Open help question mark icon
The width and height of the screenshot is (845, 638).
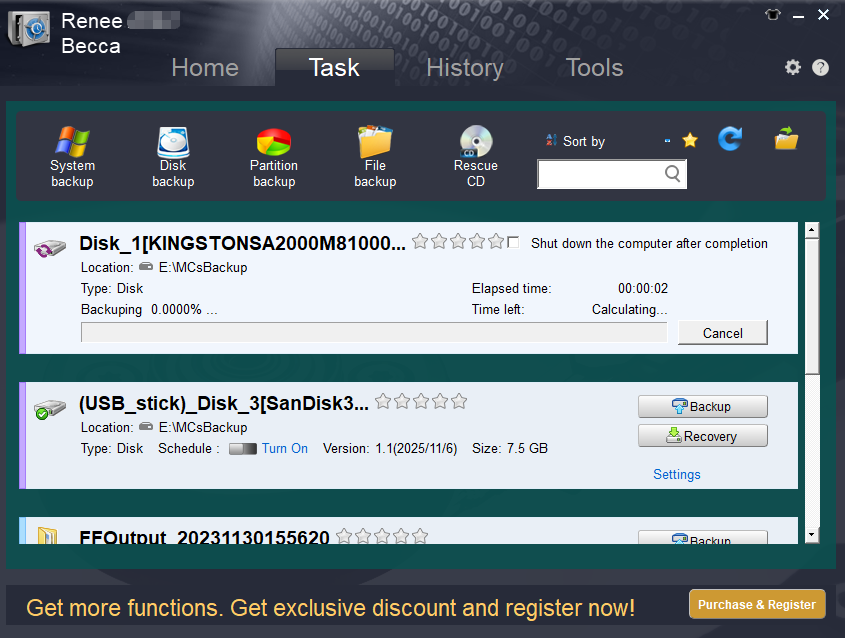coord(820,67)
